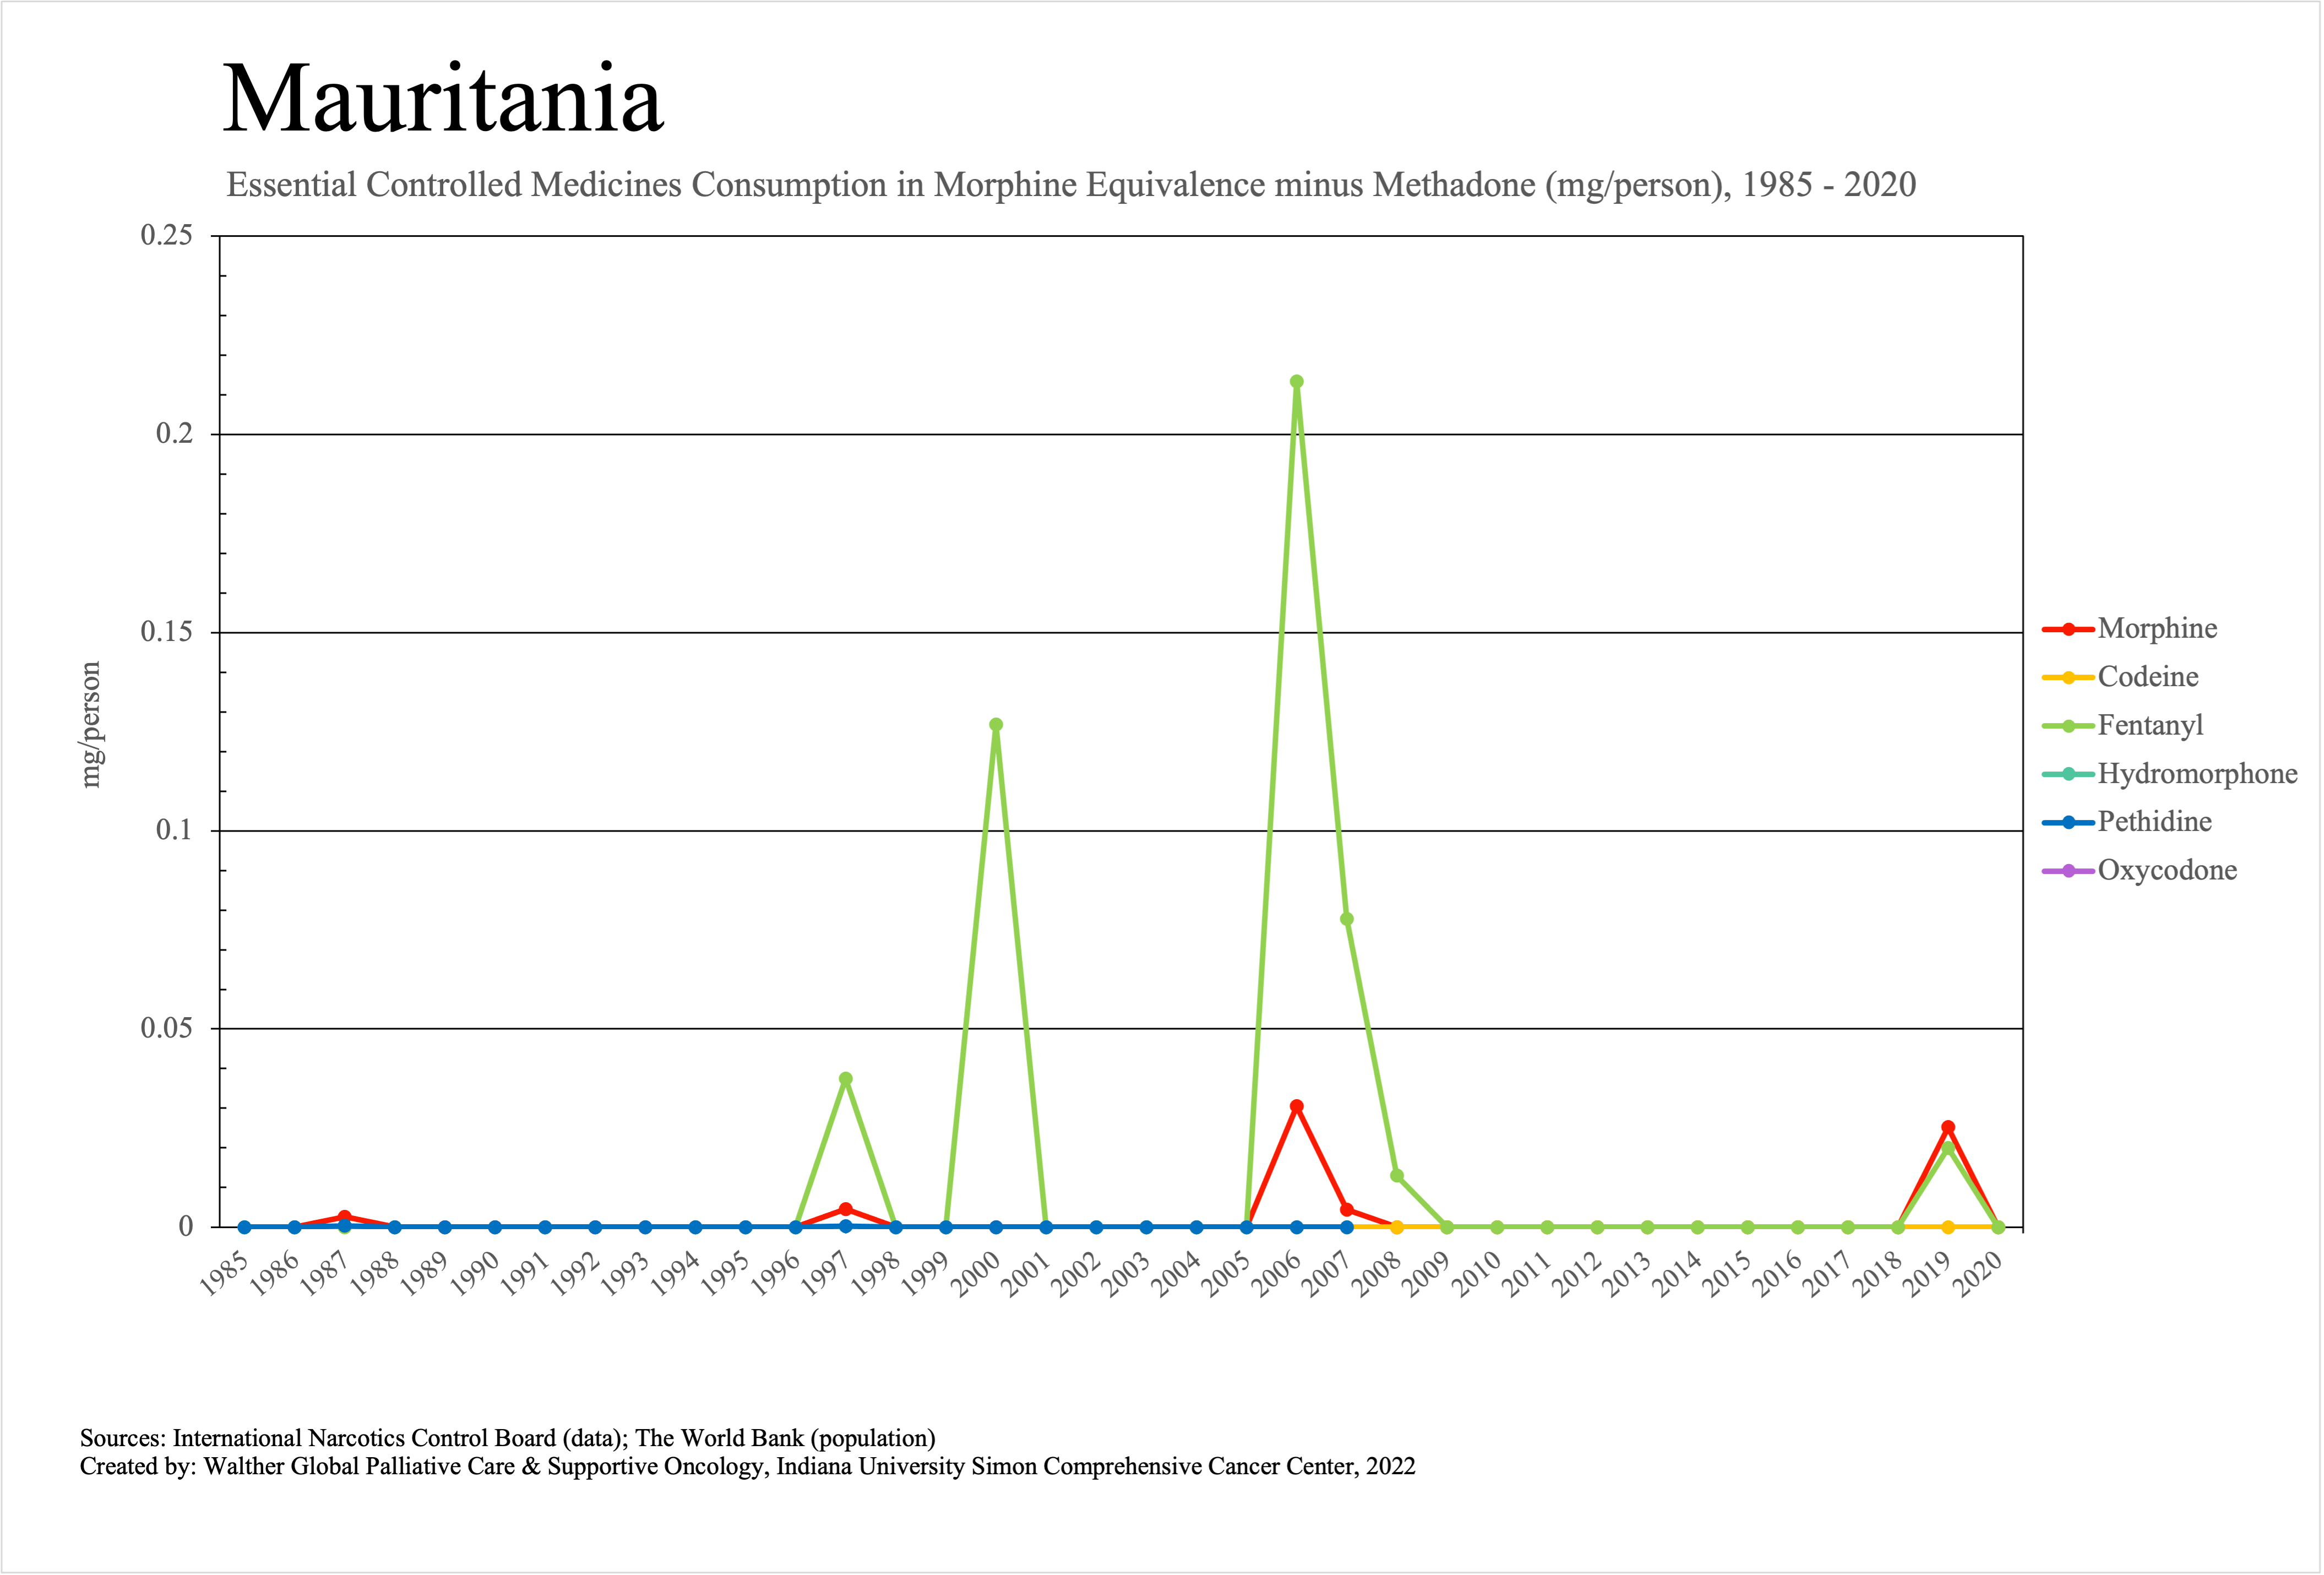
Task: Click the red Morphine legend marker
Action: 2068,630
